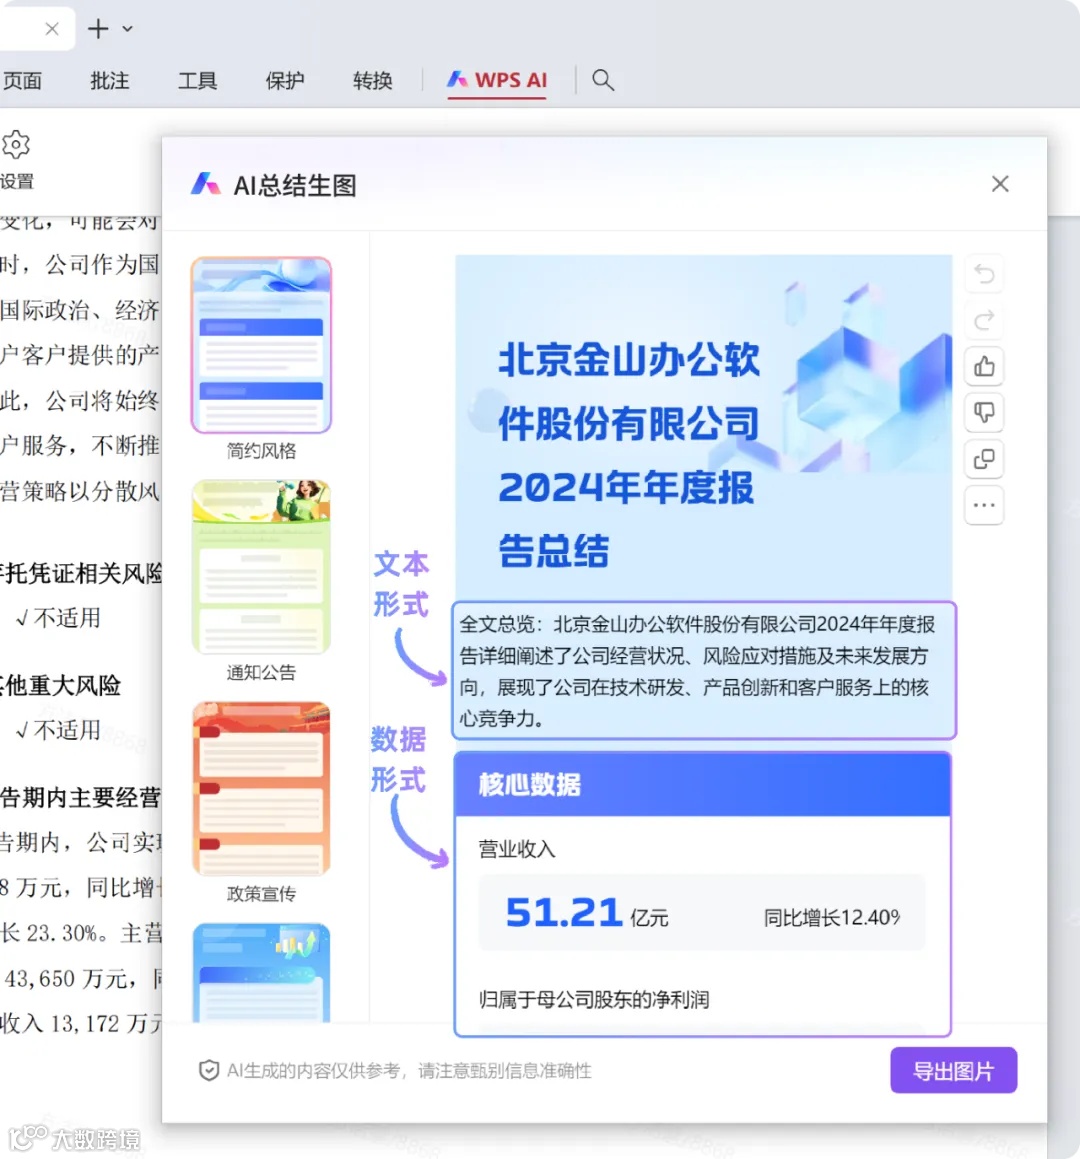This screenshot has width=1080, height=1159.
Task: Click the redo arrow icon
Action: click(984, 321)
